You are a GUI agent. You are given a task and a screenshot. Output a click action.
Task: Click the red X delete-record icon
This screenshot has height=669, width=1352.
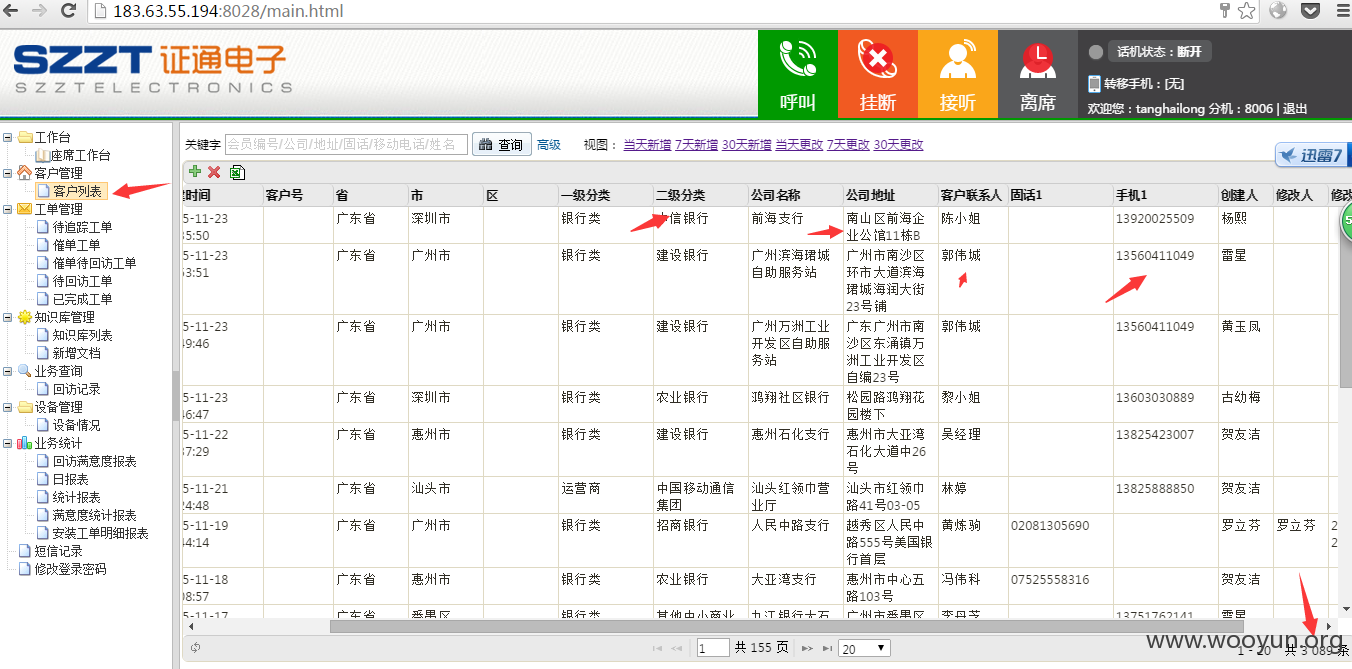click(214, 172)
